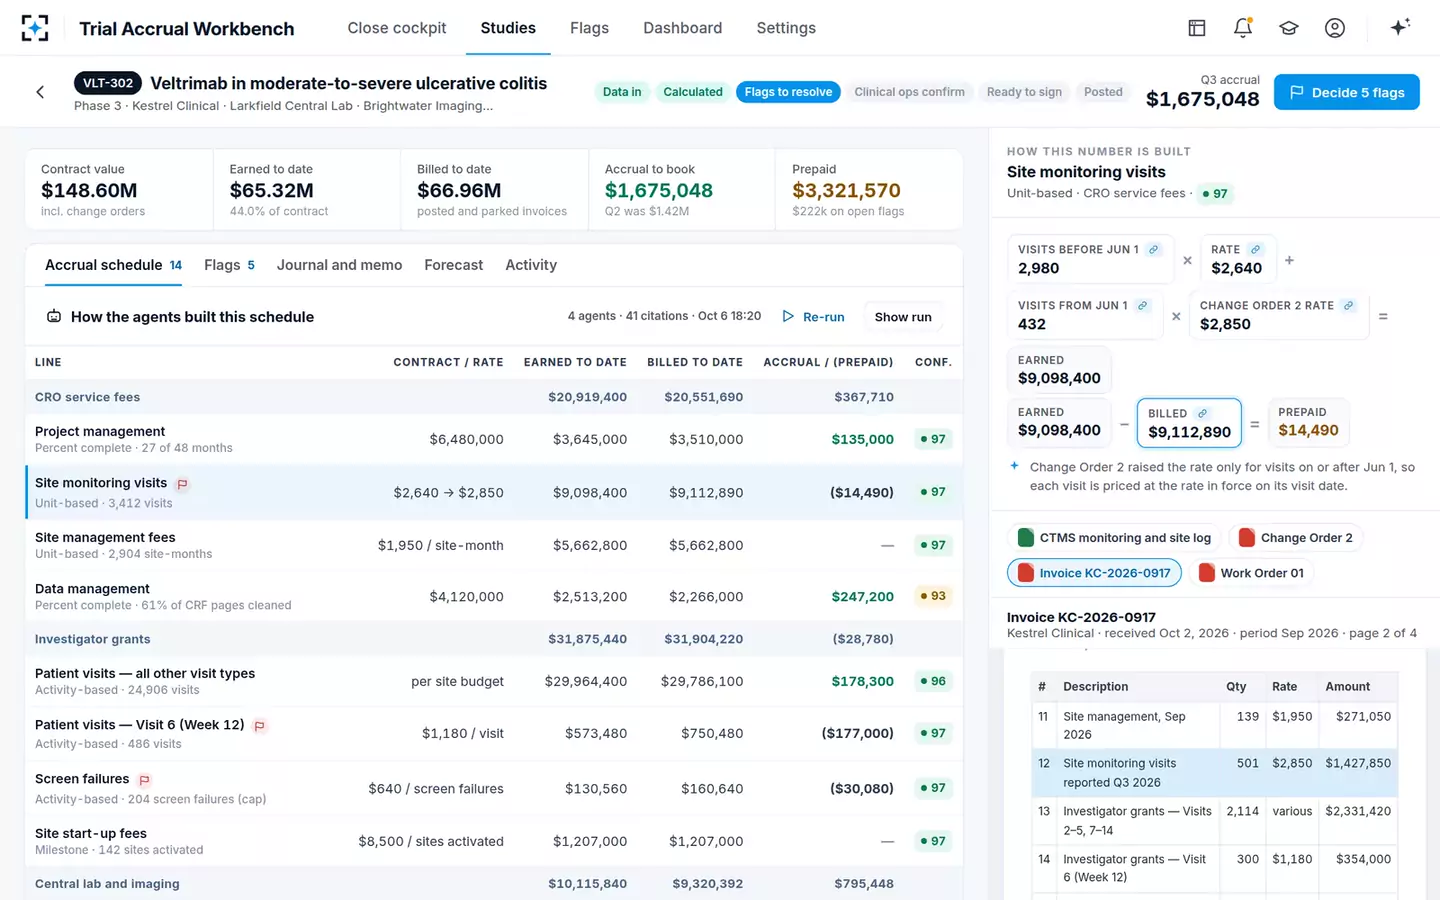Switch to the Flags 5 tab
Screen dimensions: 1440x900
click(x=229, y=265)
